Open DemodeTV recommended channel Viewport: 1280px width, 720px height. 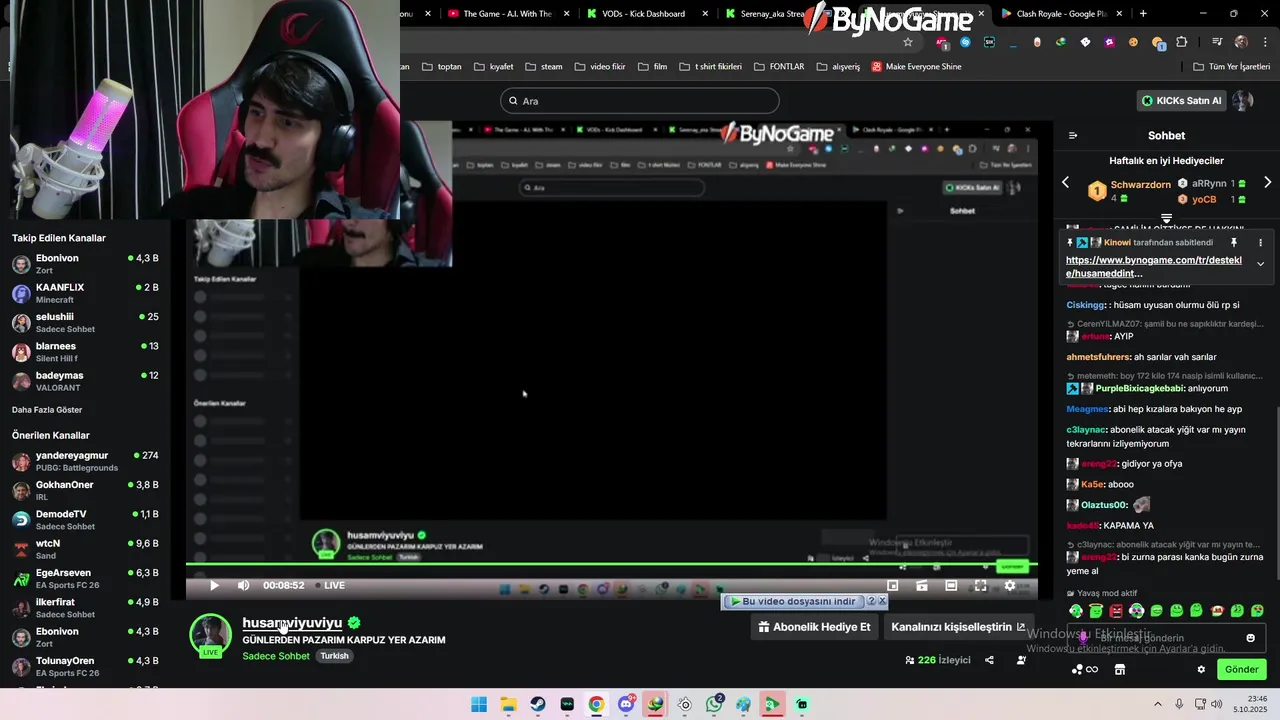coord(85,520)
